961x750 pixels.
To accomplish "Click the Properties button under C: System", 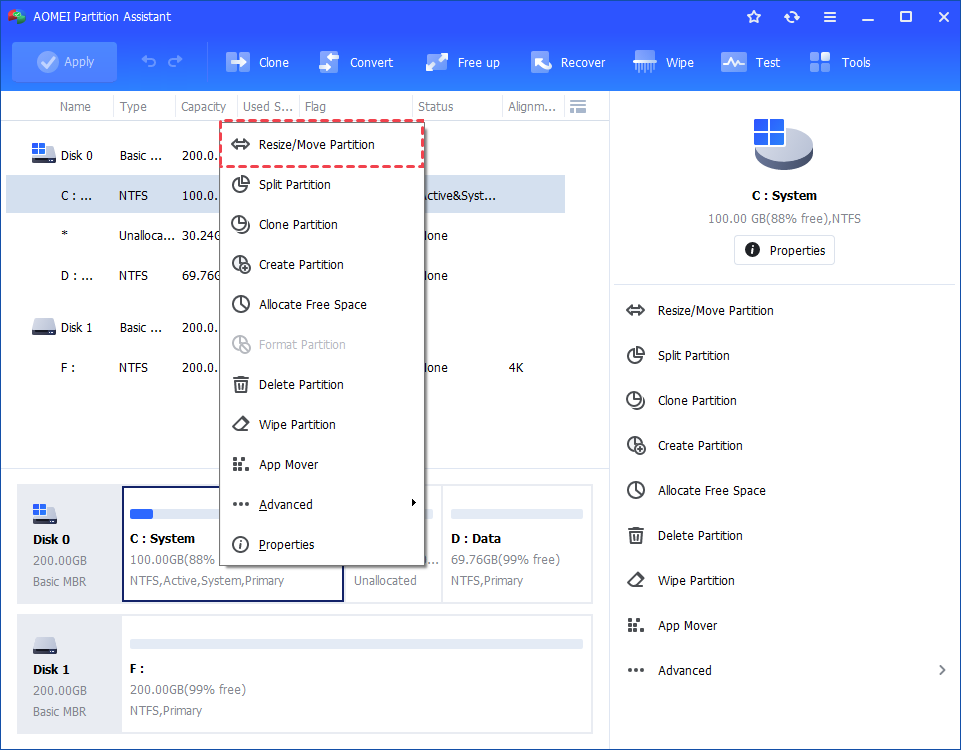I will tap(784, 251).
